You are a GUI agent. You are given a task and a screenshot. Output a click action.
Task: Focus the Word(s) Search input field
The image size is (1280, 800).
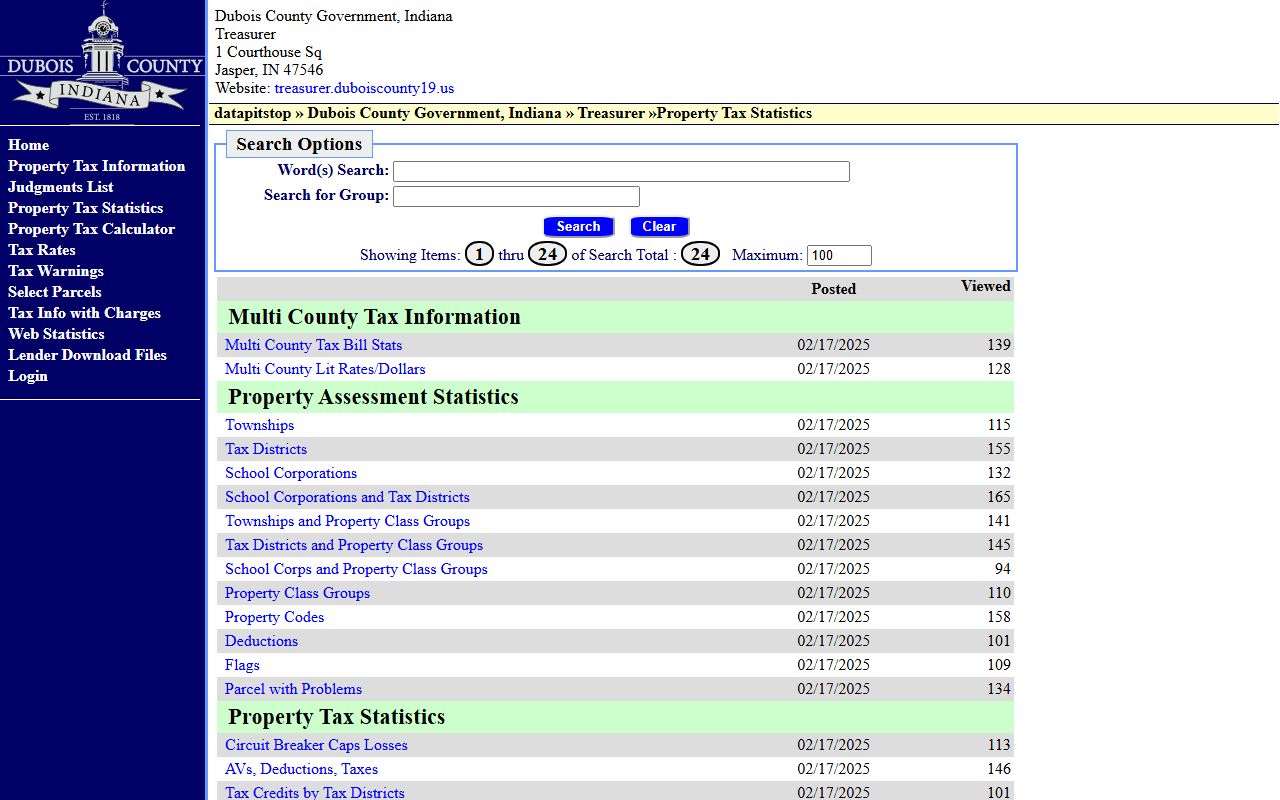pyautogui.click(x=621, y=171)
